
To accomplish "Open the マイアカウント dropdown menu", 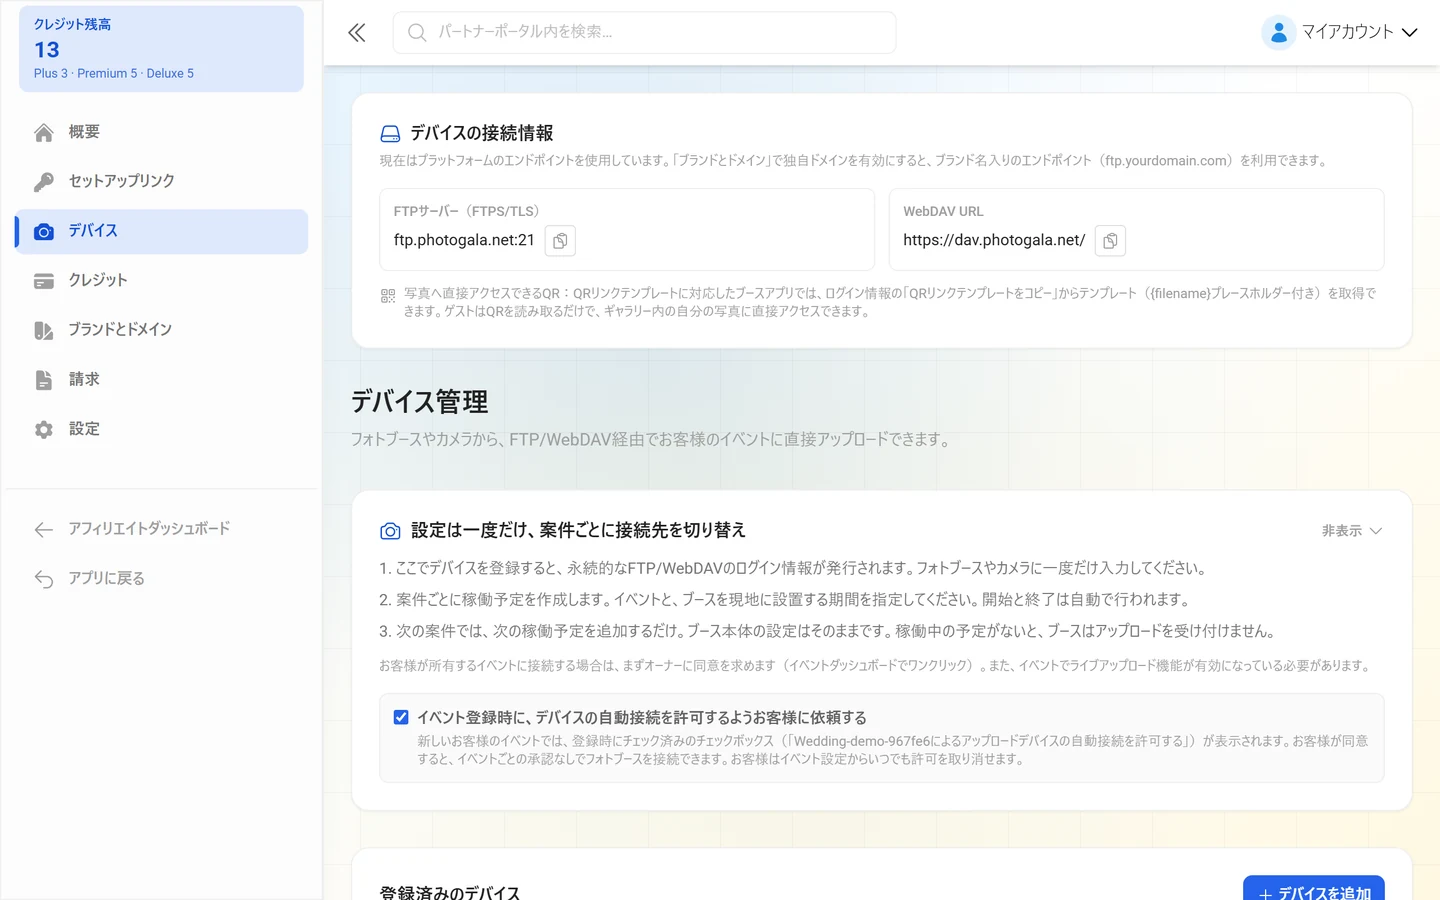I will pos(1340,33).
